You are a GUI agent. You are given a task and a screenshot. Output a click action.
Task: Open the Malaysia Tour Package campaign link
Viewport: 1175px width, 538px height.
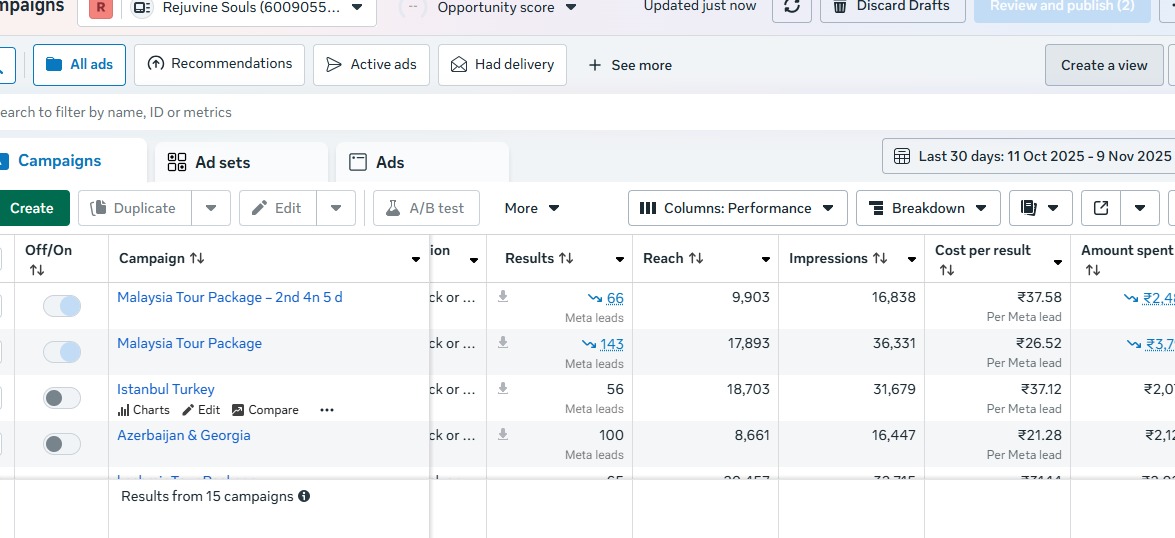pos(189,343)
